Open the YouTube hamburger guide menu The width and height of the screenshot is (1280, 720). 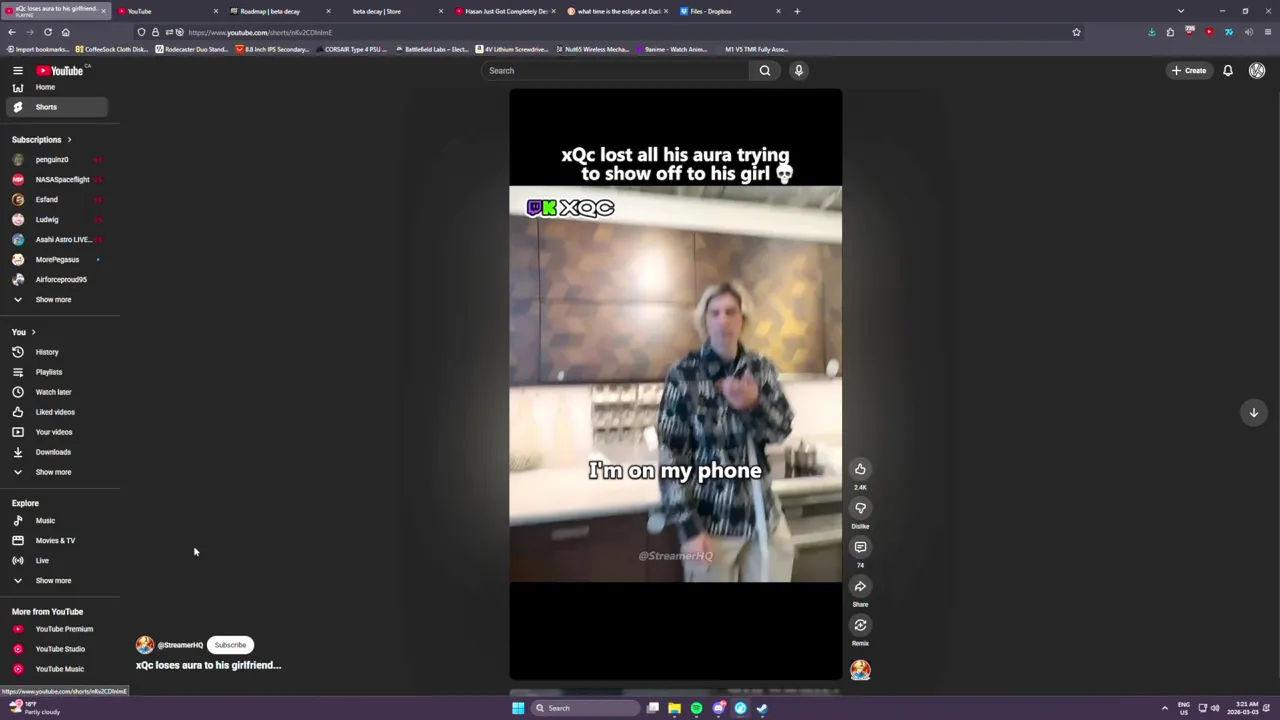pyautogui.click(x=17, y=70)
